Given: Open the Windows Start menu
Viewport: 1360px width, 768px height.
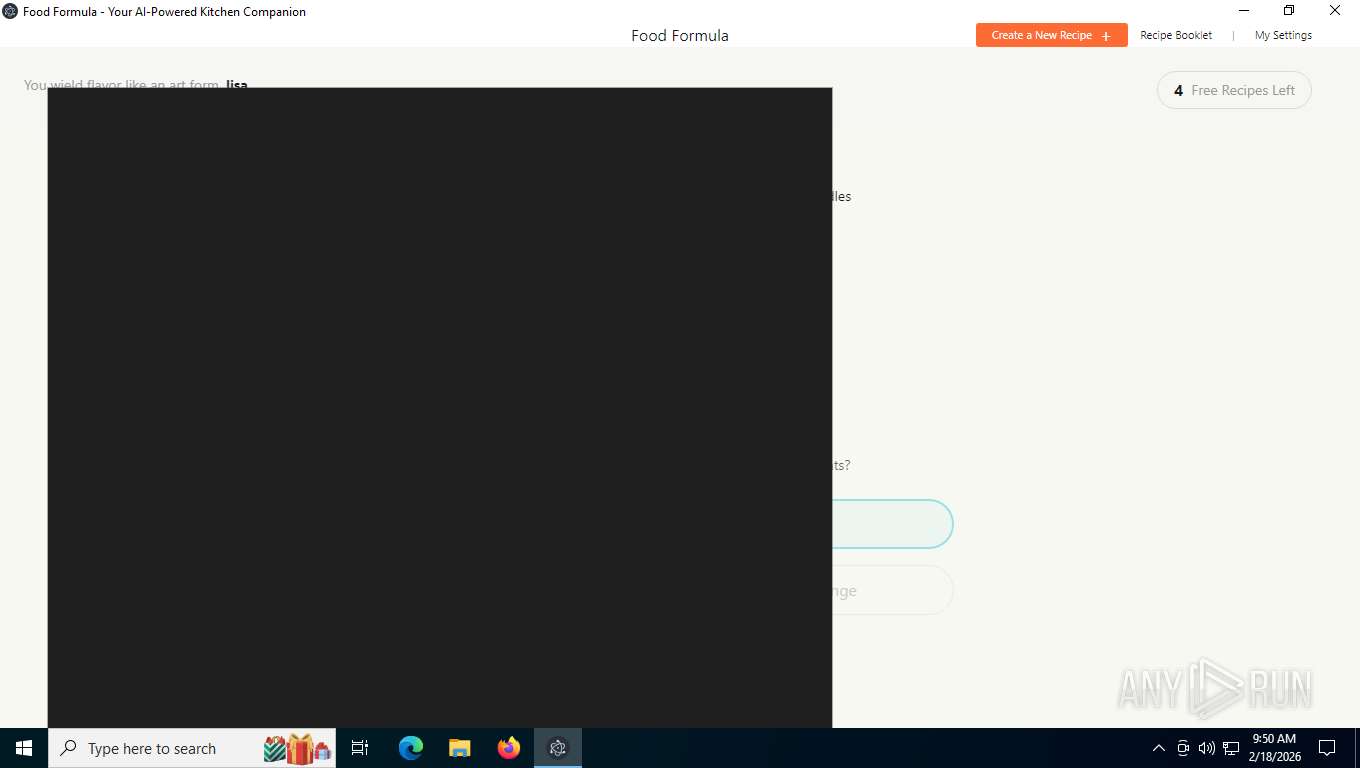Looking at the screenshot, I should click(x=24, y=748).
